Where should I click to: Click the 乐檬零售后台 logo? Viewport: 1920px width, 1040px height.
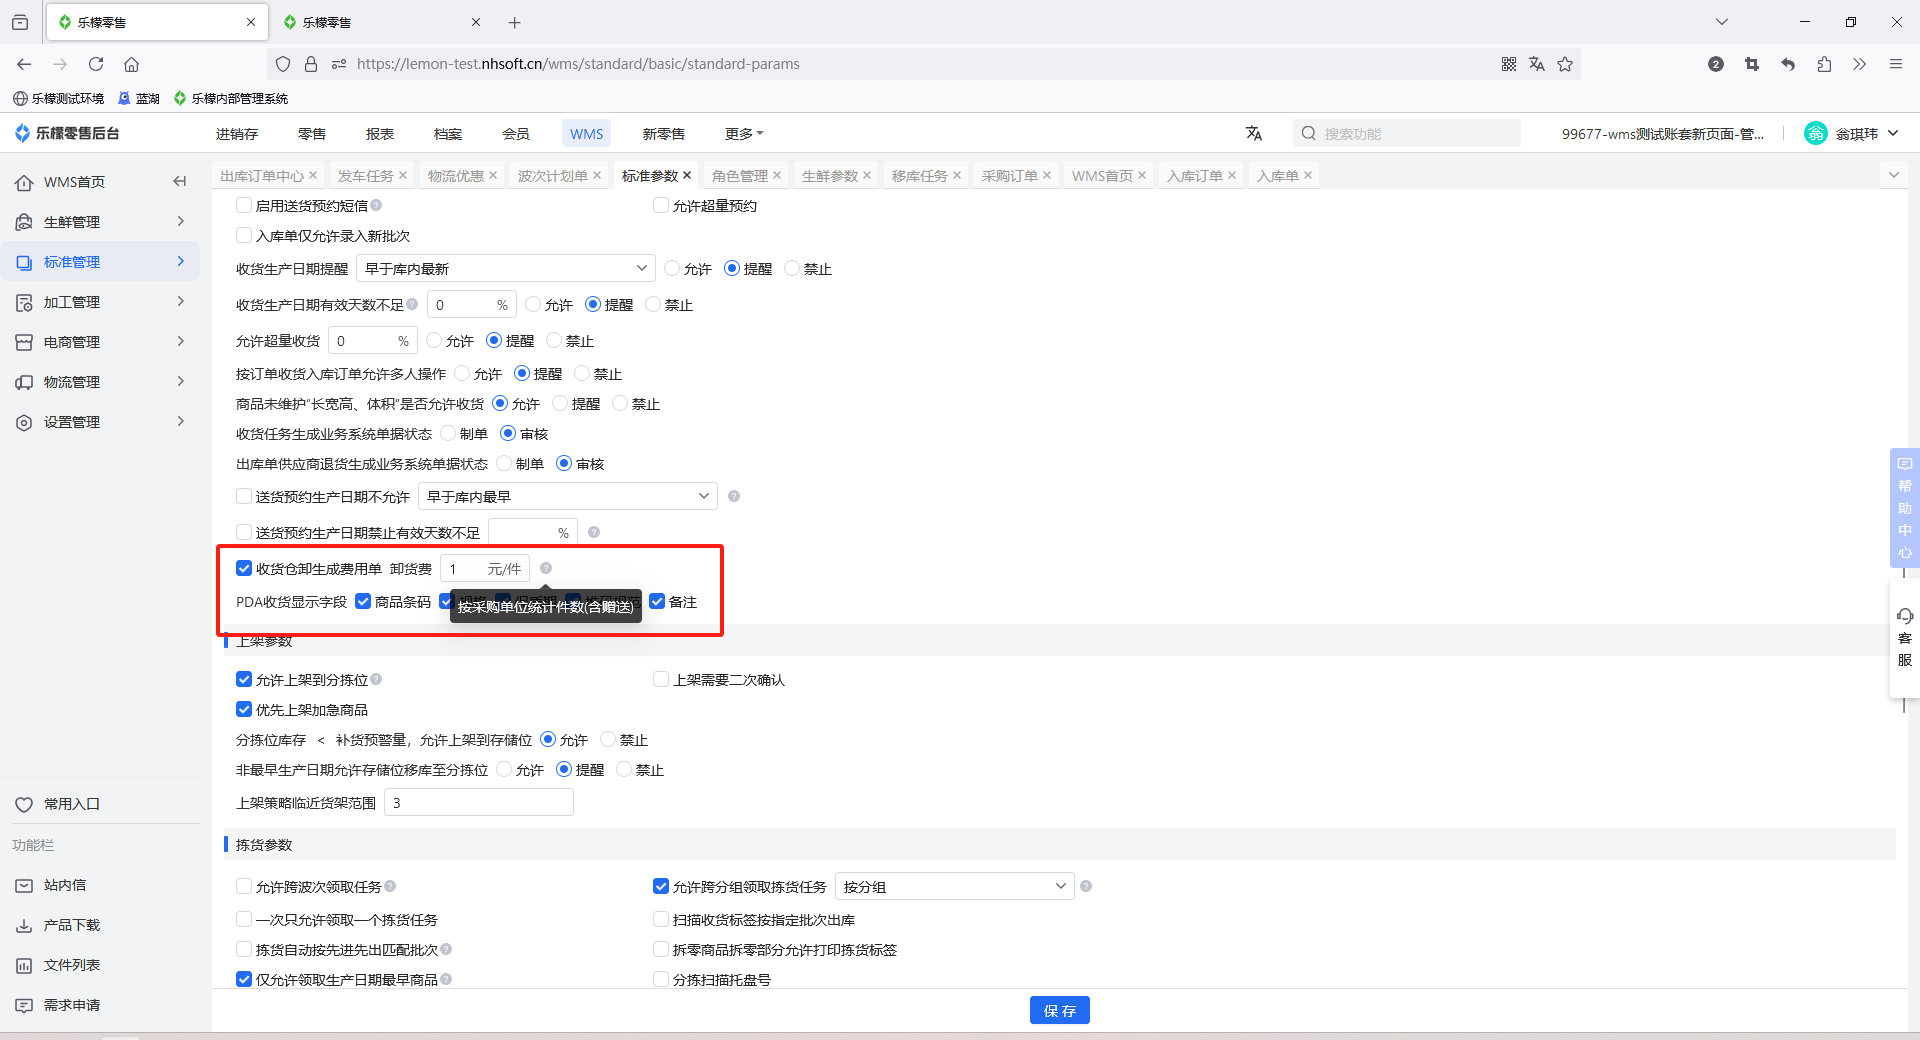[x=67, y=133]
